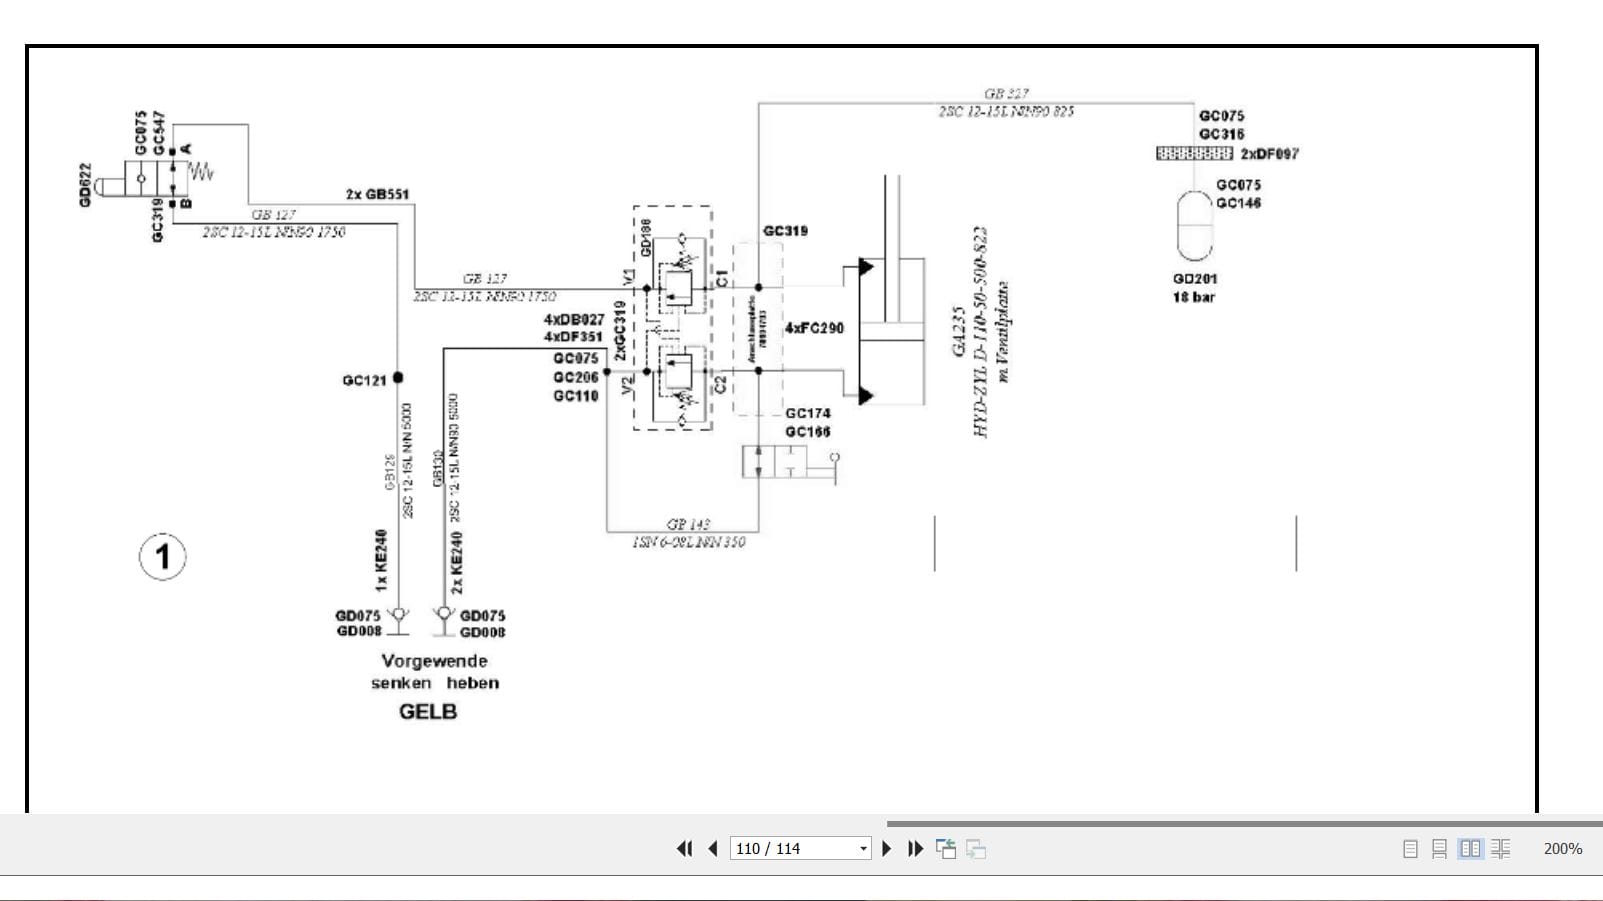
Task: Click the 4xDB027 label
Action: coord(574,320)
